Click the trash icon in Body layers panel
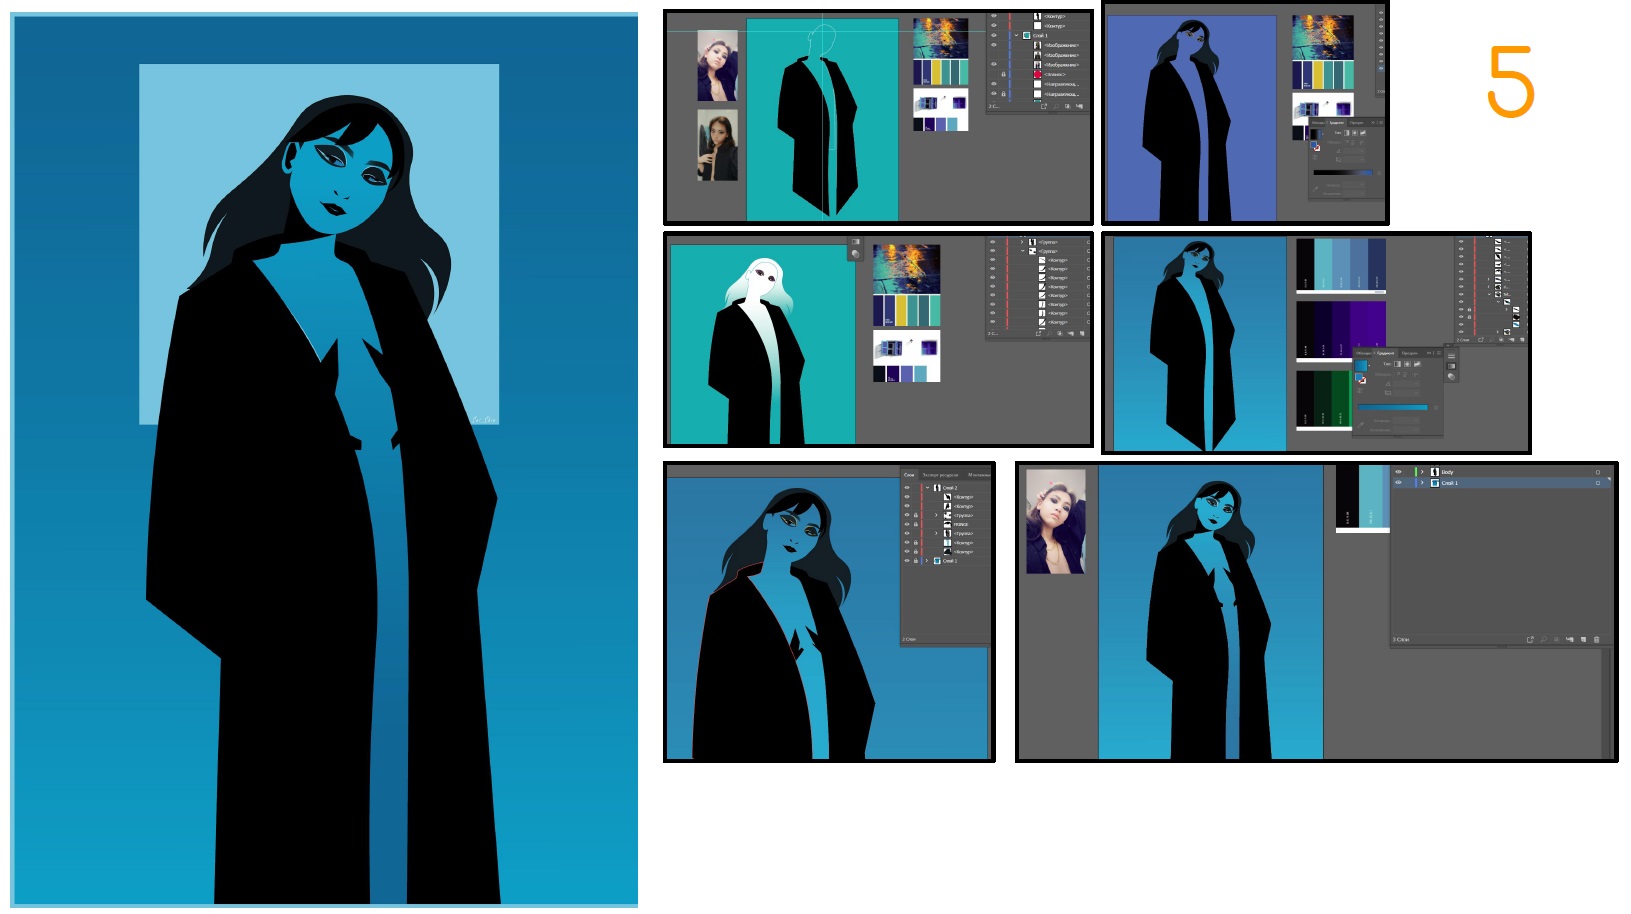Image resolution: width=1631 pixels, height=914 pixels. 1597,640
